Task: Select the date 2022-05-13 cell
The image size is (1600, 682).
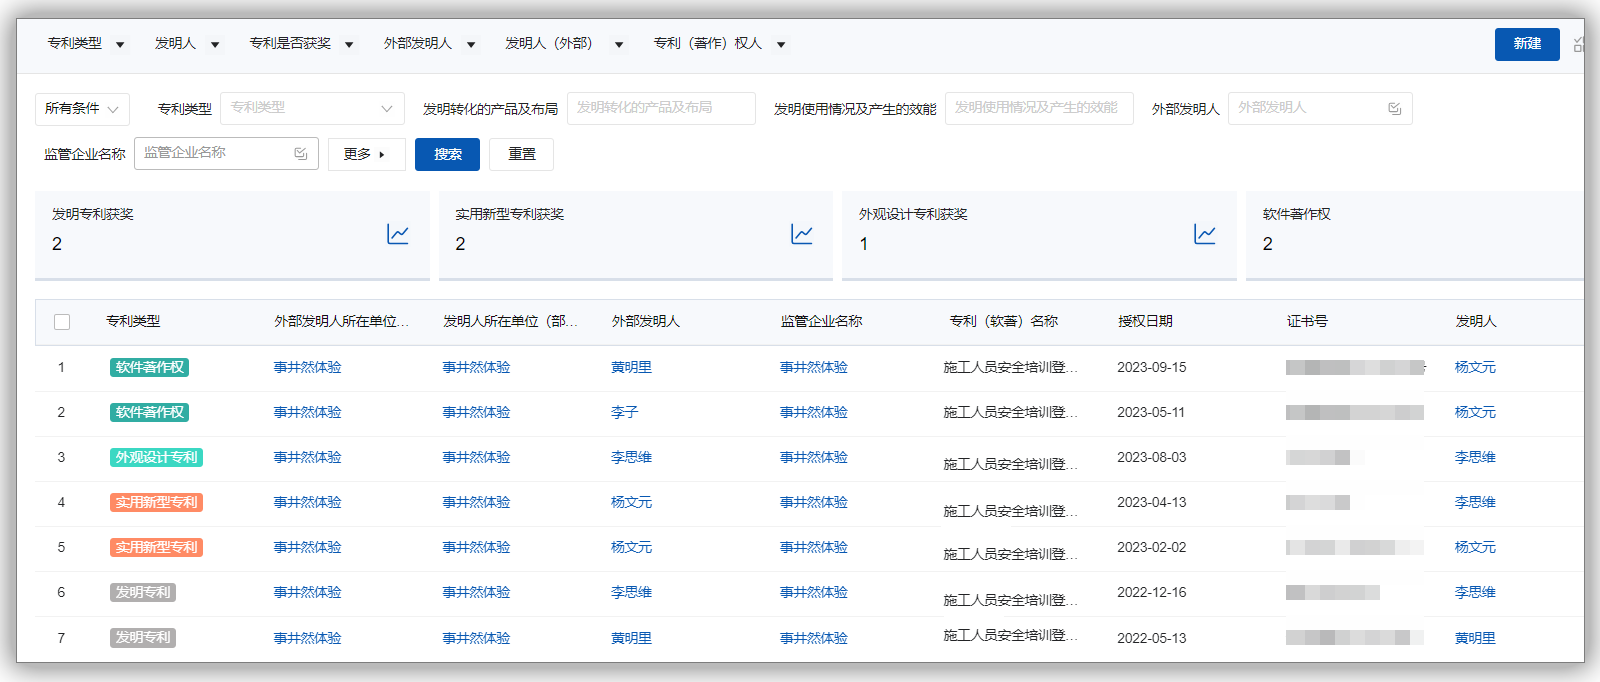Action: pyautogui.click(x=1152, y=638)
